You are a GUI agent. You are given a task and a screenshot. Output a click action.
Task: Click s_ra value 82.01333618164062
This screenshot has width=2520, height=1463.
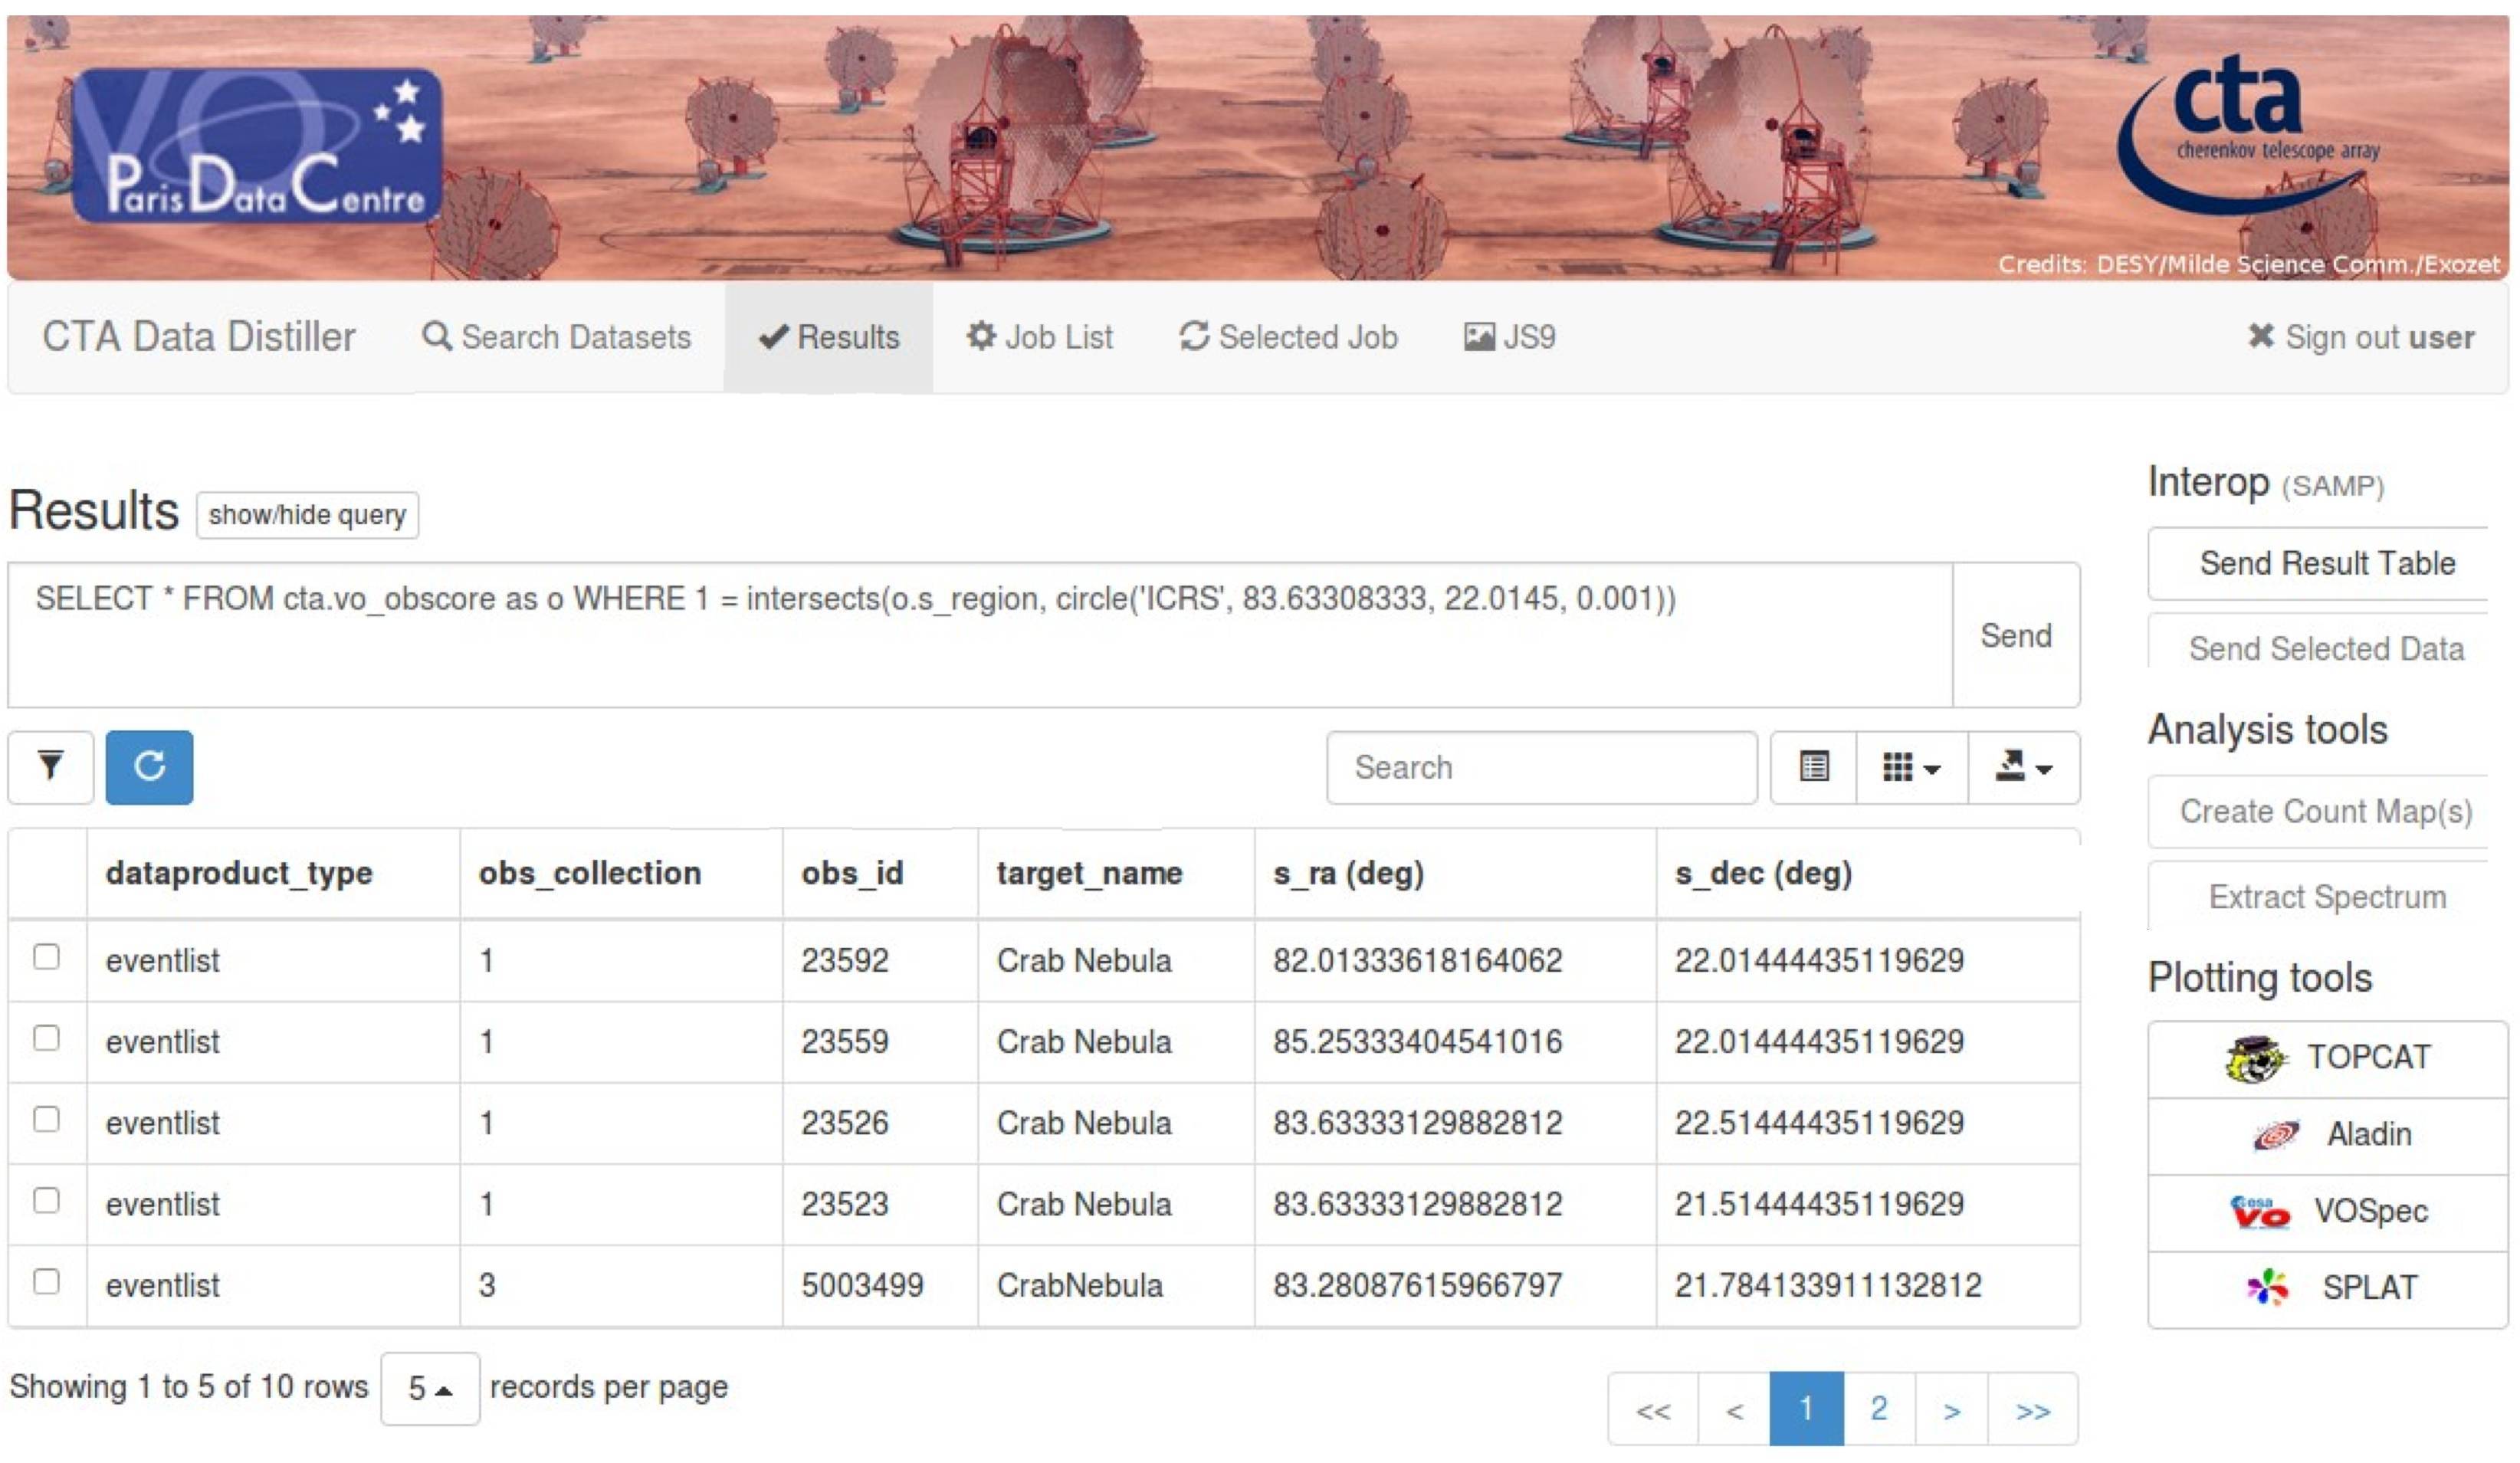coord(1417,961)
